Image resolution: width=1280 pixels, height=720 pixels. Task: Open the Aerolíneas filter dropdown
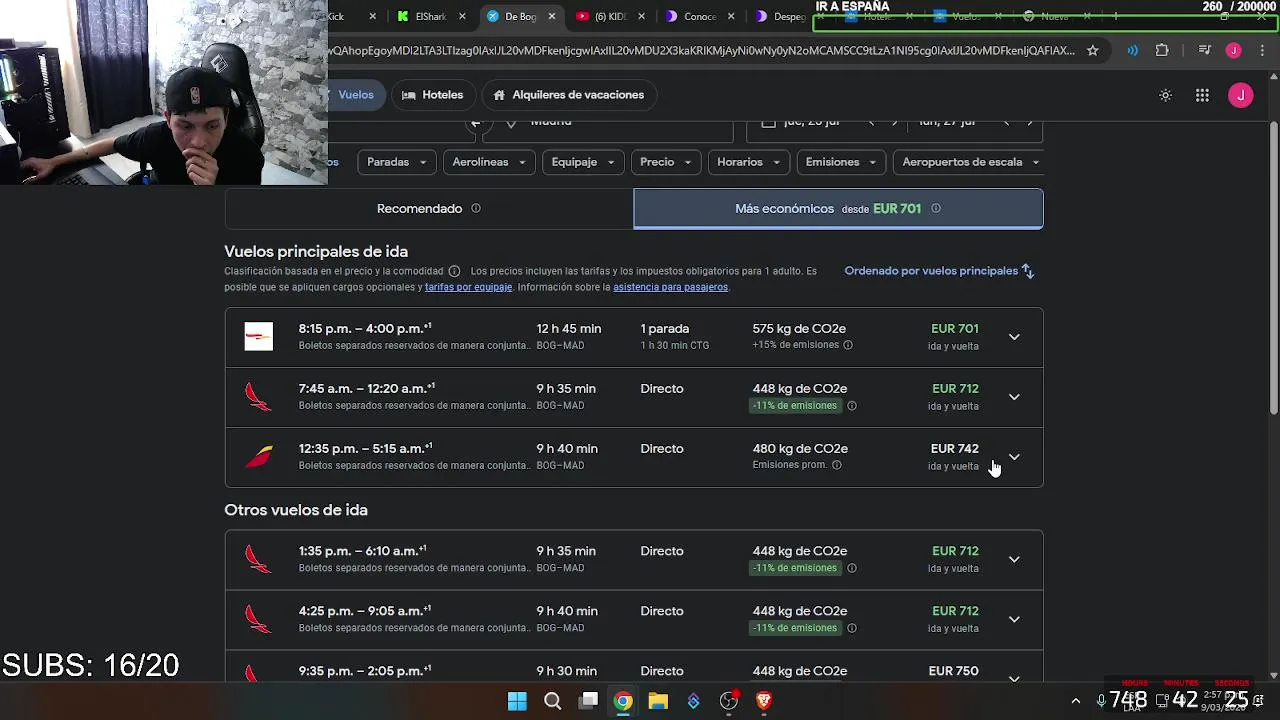point(489,162)
